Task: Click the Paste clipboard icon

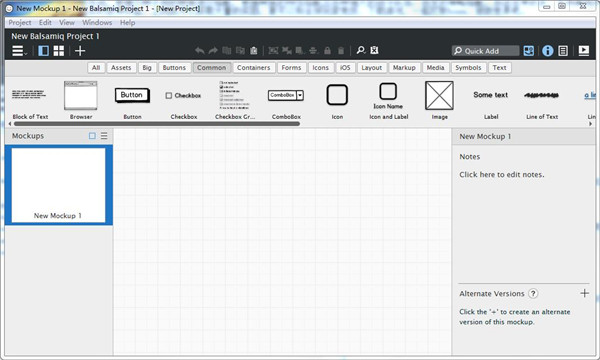Action: coord(253,50)
